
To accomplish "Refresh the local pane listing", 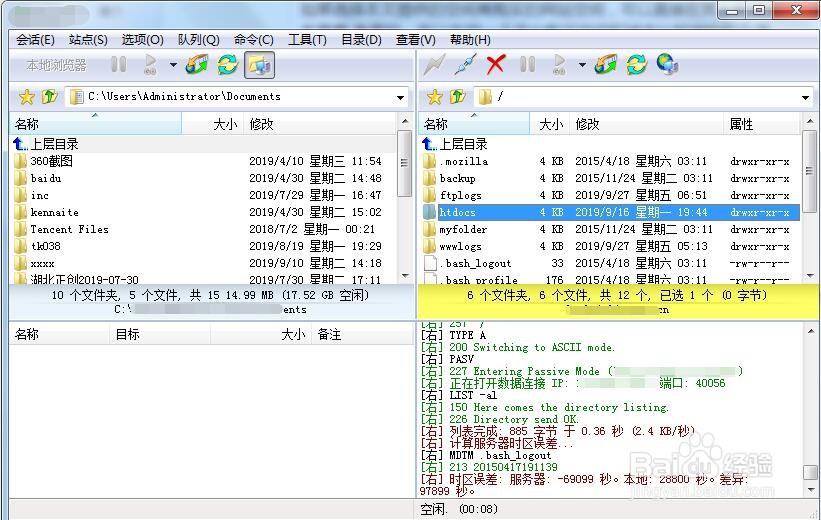I will (x=228, y=65).
